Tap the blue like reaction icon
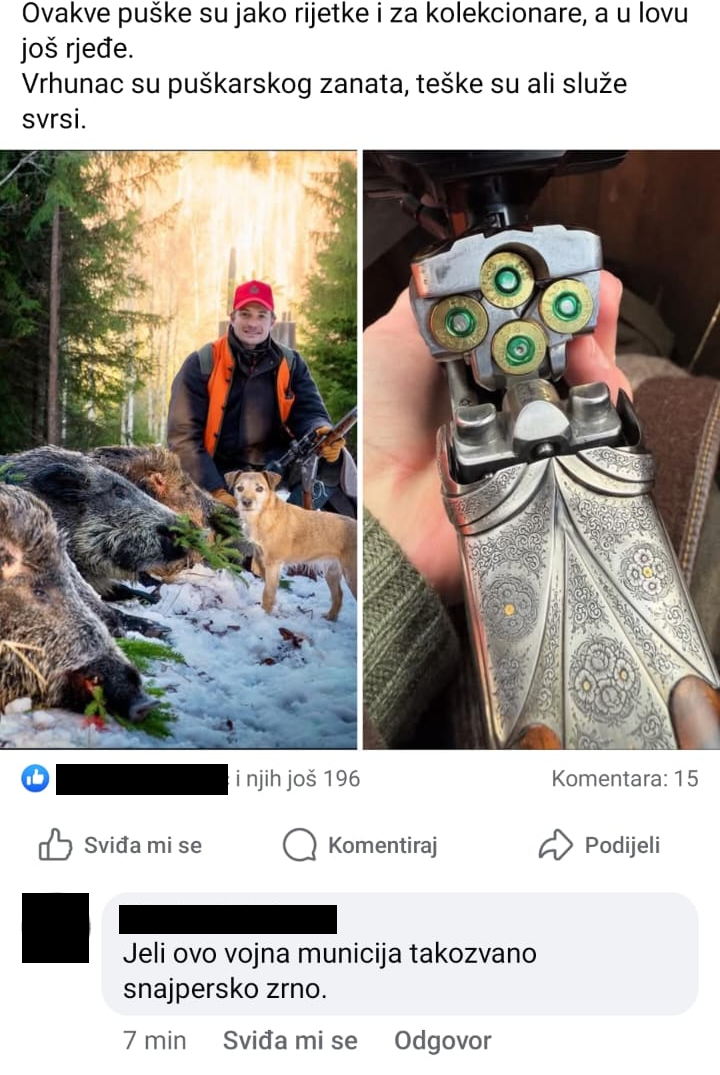The width and height of the screenshot is (720, 1075). coord(35,779)
